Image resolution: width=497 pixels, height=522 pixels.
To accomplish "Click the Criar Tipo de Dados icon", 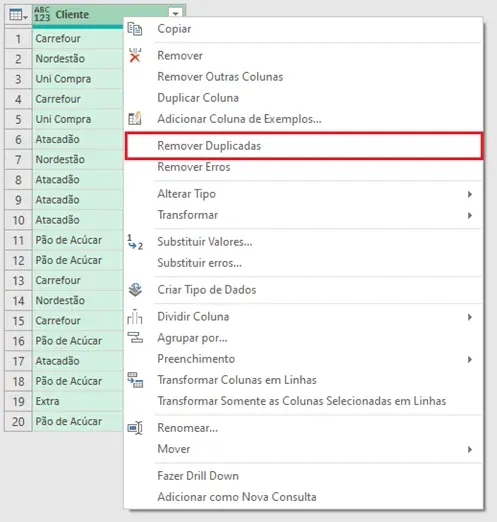I will (135, 290).
